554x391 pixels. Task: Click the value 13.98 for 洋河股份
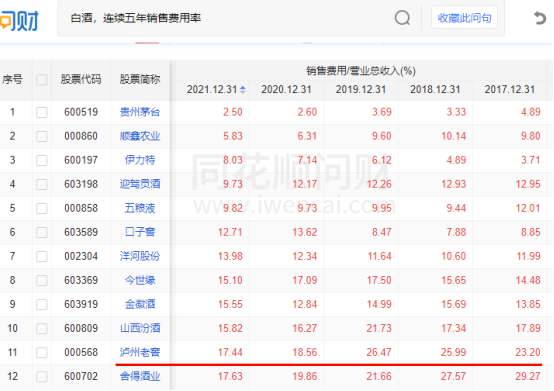(x=230, y=256)
